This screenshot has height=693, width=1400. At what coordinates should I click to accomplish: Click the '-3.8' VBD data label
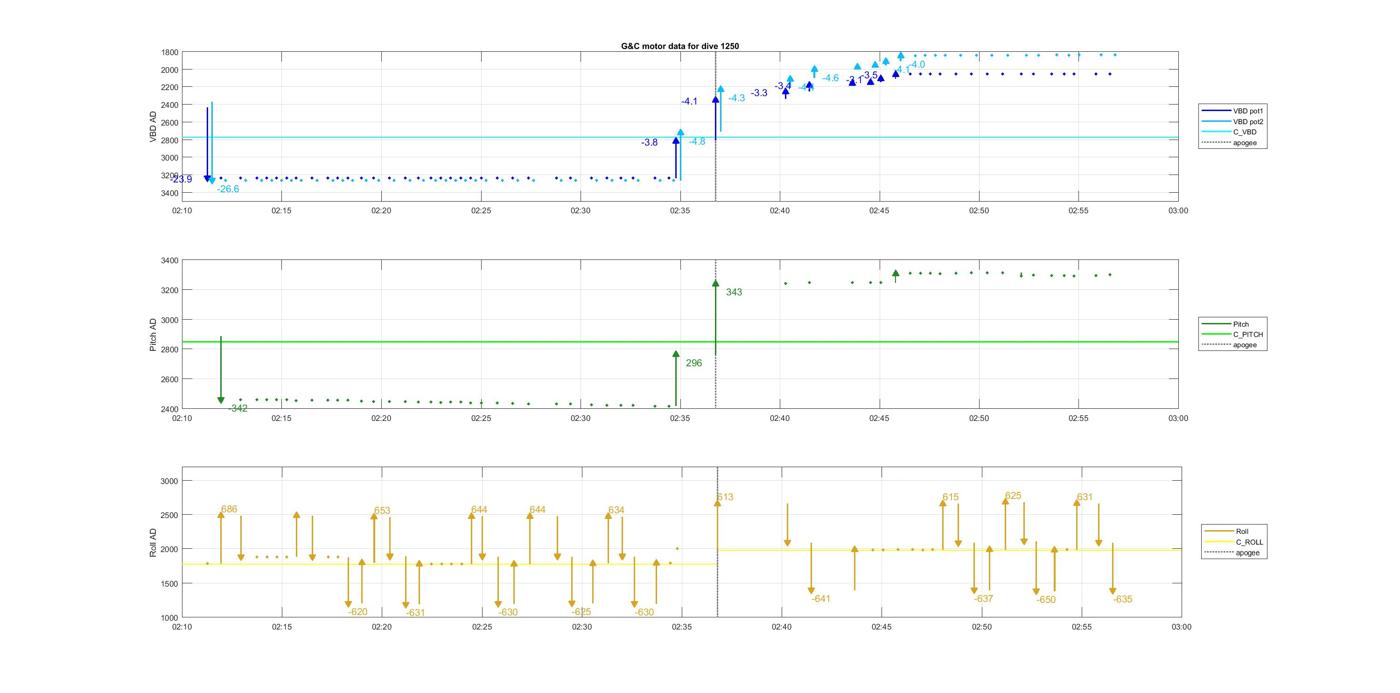pyautogui.click(x=650, y=143)
